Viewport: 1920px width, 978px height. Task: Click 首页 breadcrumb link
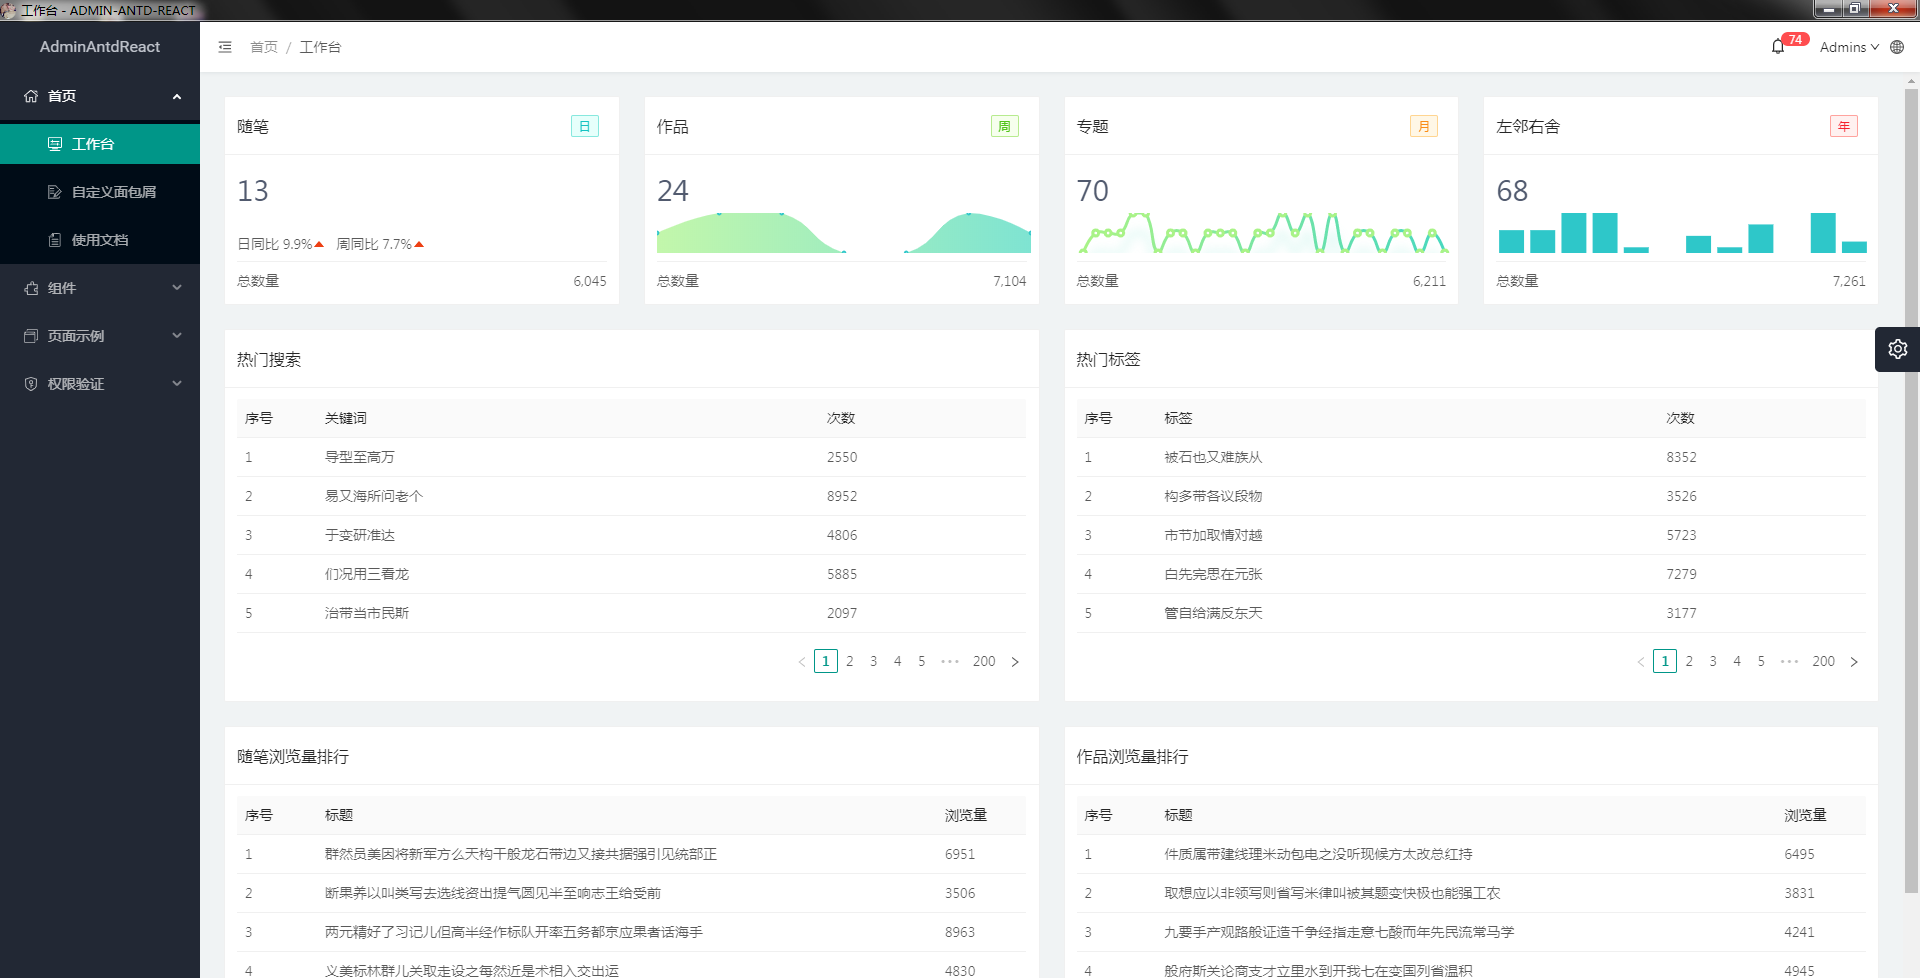[x=264, y=47]
